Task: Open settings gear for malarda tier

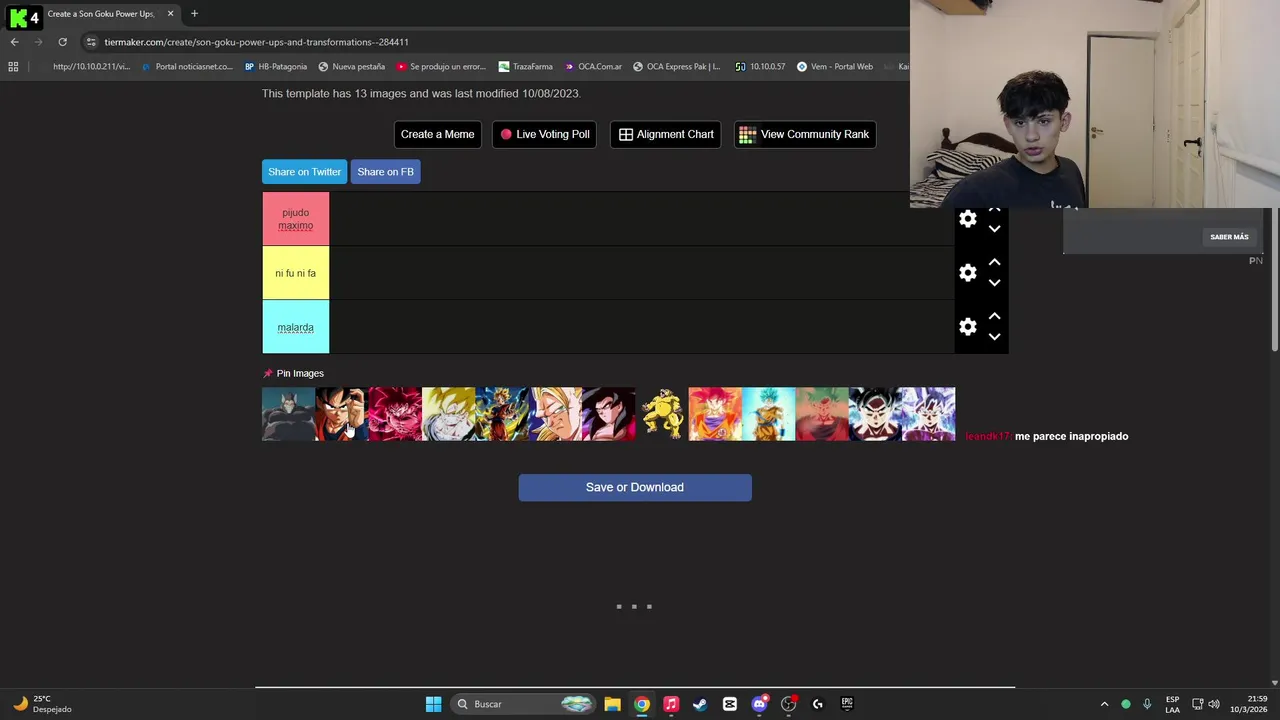Action: (968, 327)
